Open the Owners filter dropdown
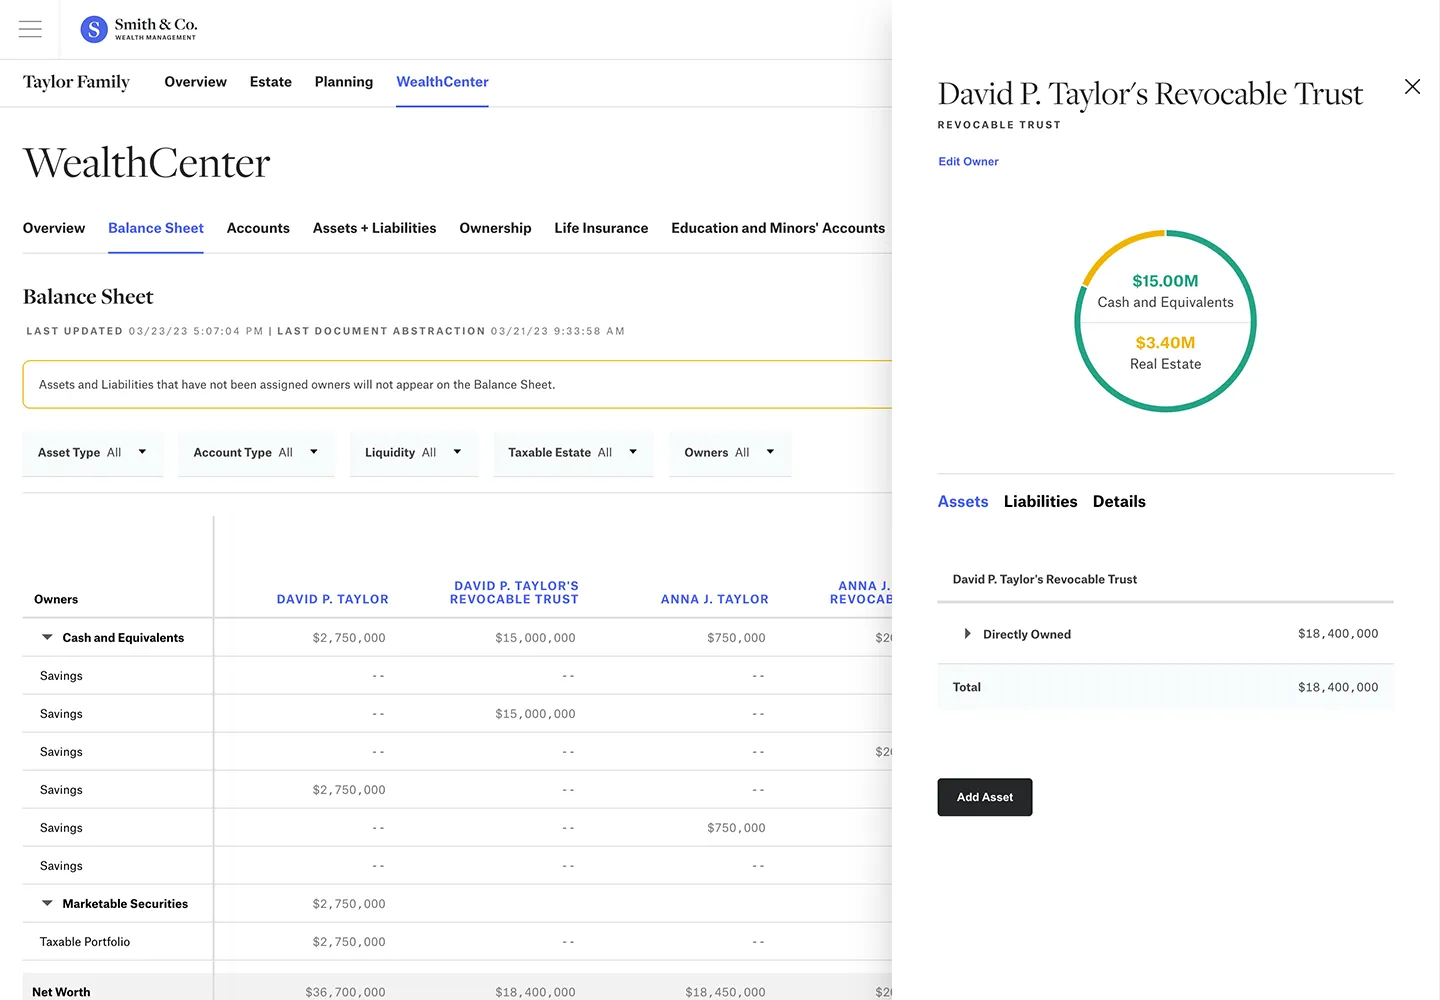 (x=730, y=453)
